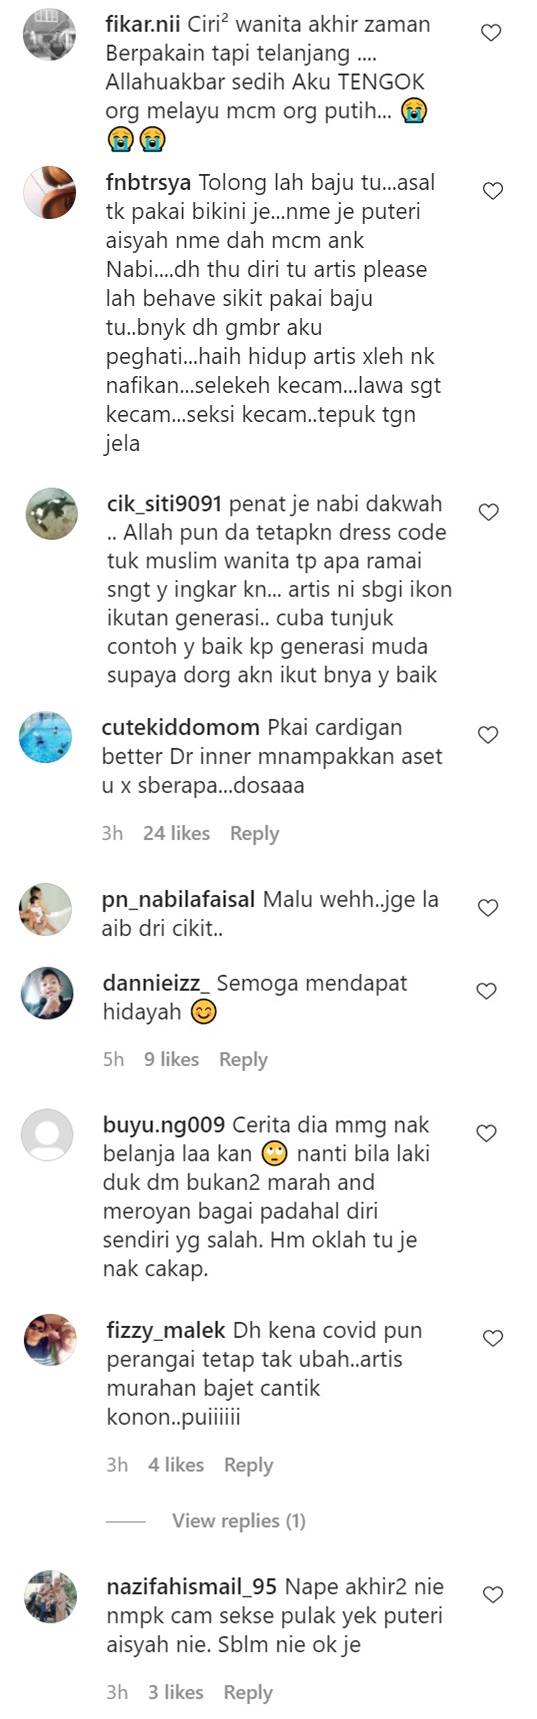Viewport: 537px width, 1719px height.
Task: Heart the fizzy_malek comment
Action: tap(492, 1338)
